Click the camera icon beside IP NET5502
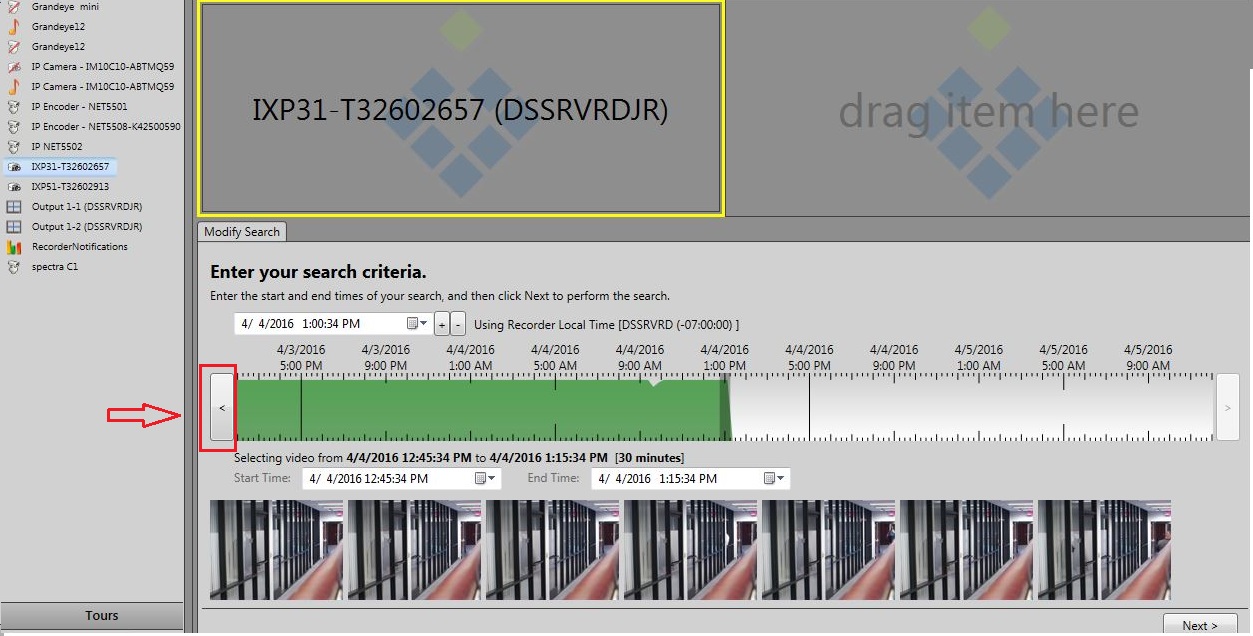Image resolution: width=1253 pixels, height=636 pixels. (x=14, y=147)
